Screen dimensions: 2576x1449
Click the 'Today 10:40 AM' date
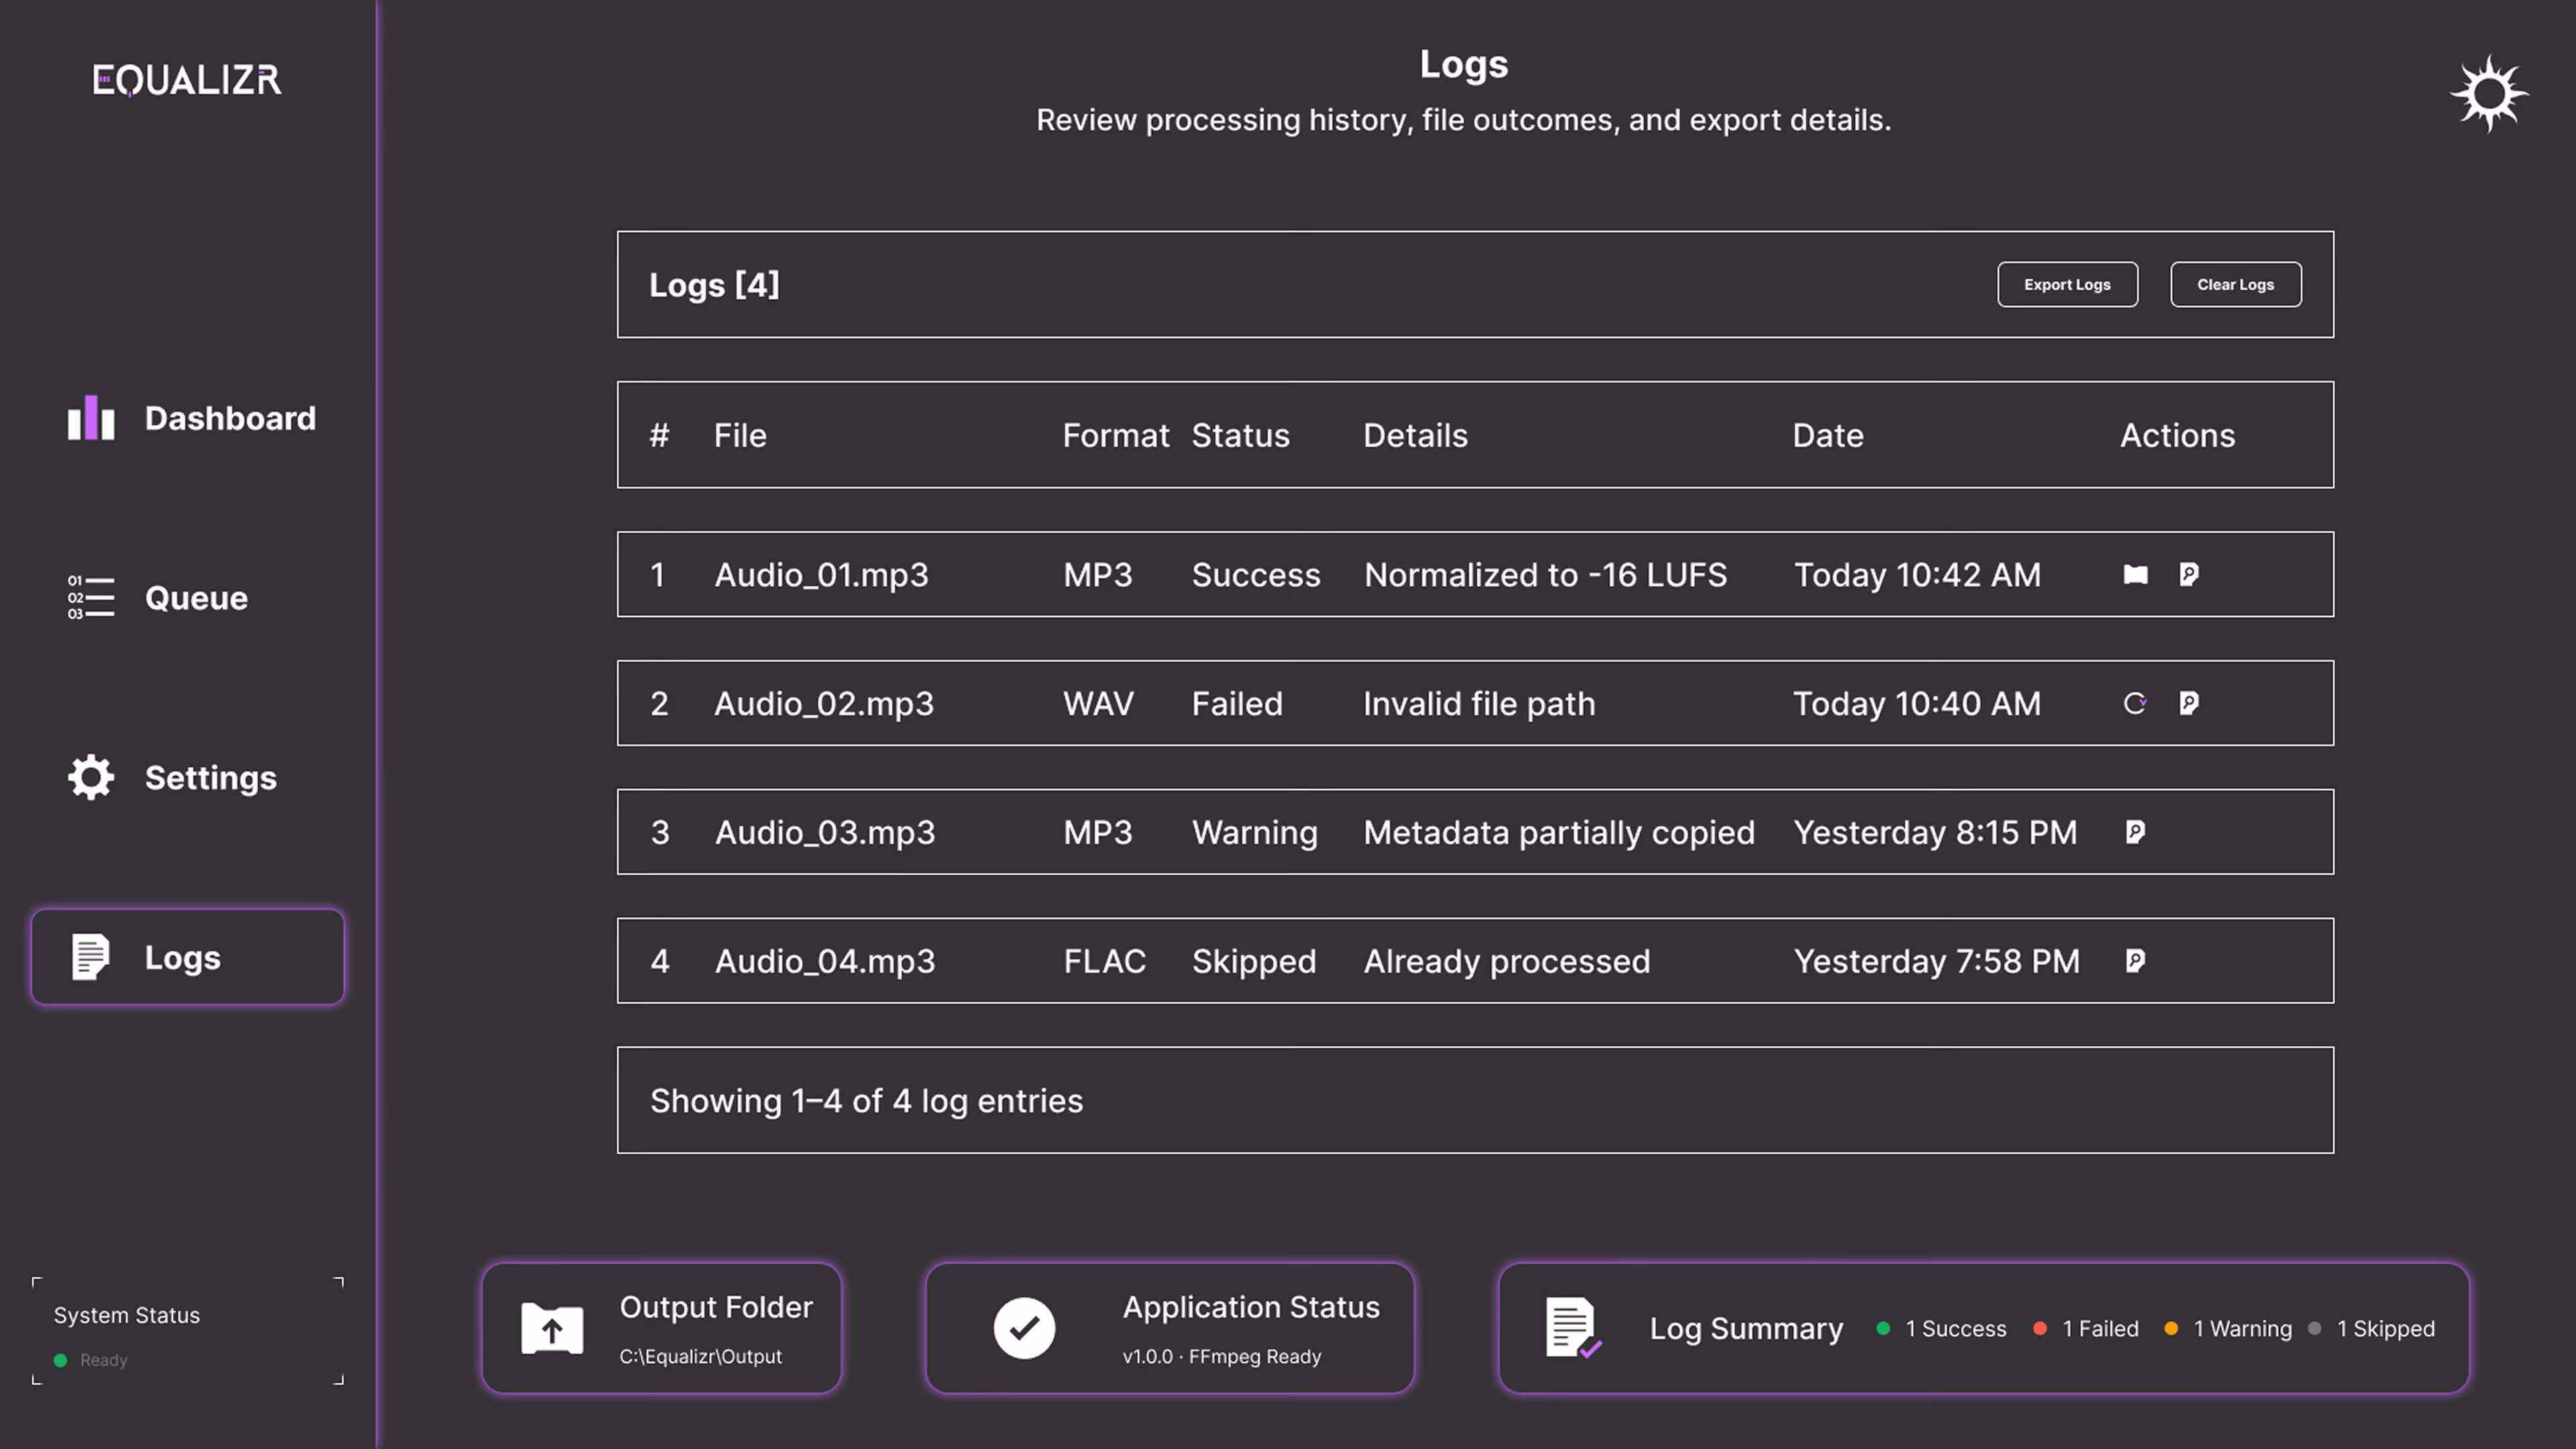pyautogui.click(x=1917, y=704)
